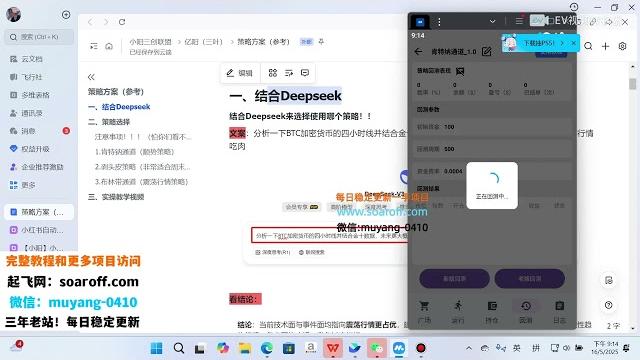
Task: Click the grid apps icon in floating toolbar
Action: (273, 73)
